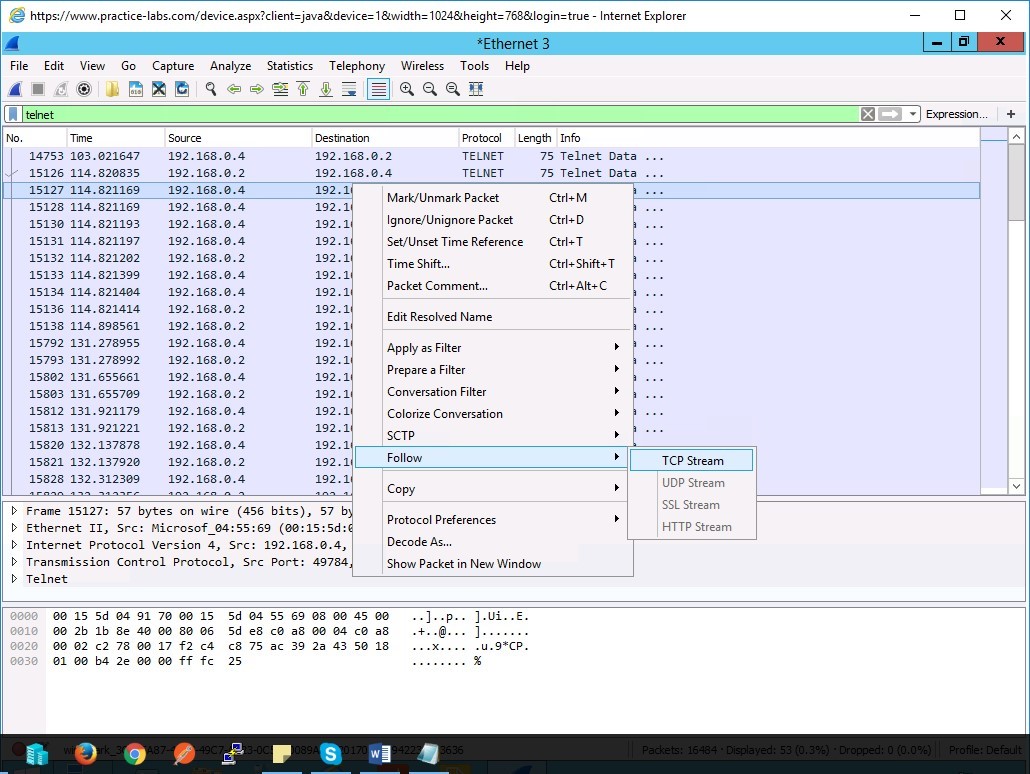Screen dimensions: 1030x774
Task: Save this capture file icon
Action: pyautogui.click(x=136, y=89)
